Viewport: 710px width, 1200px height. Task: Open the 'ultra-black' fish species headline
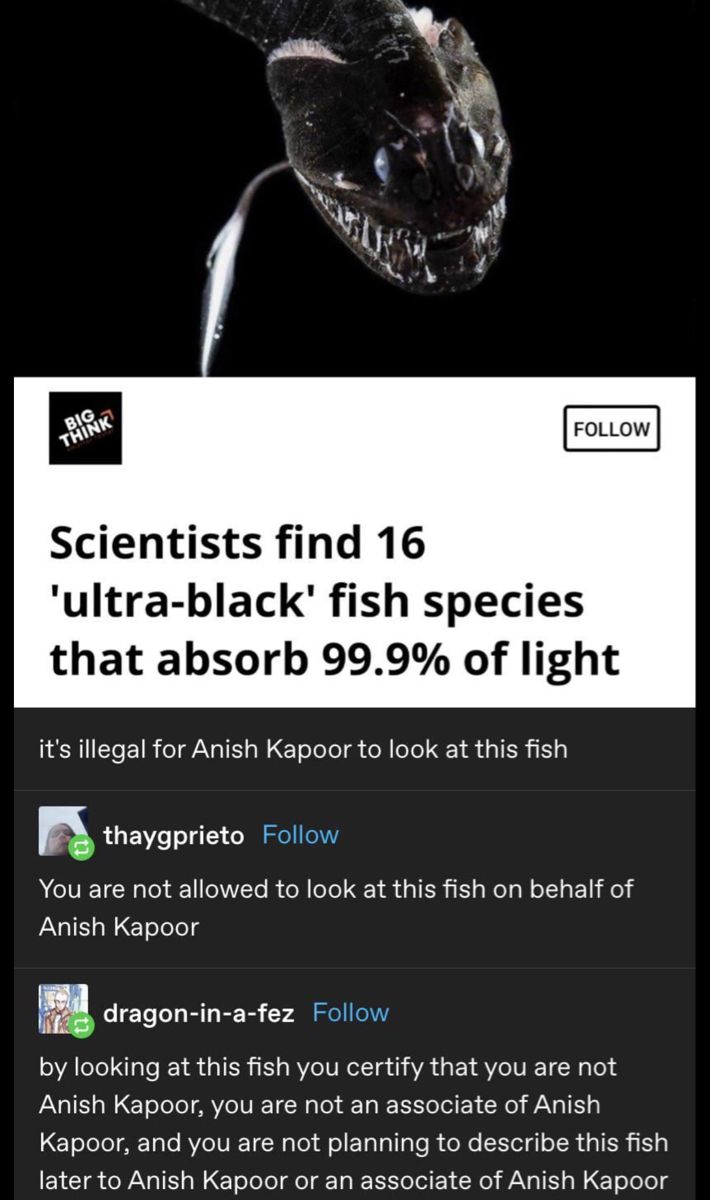[334, 602]
